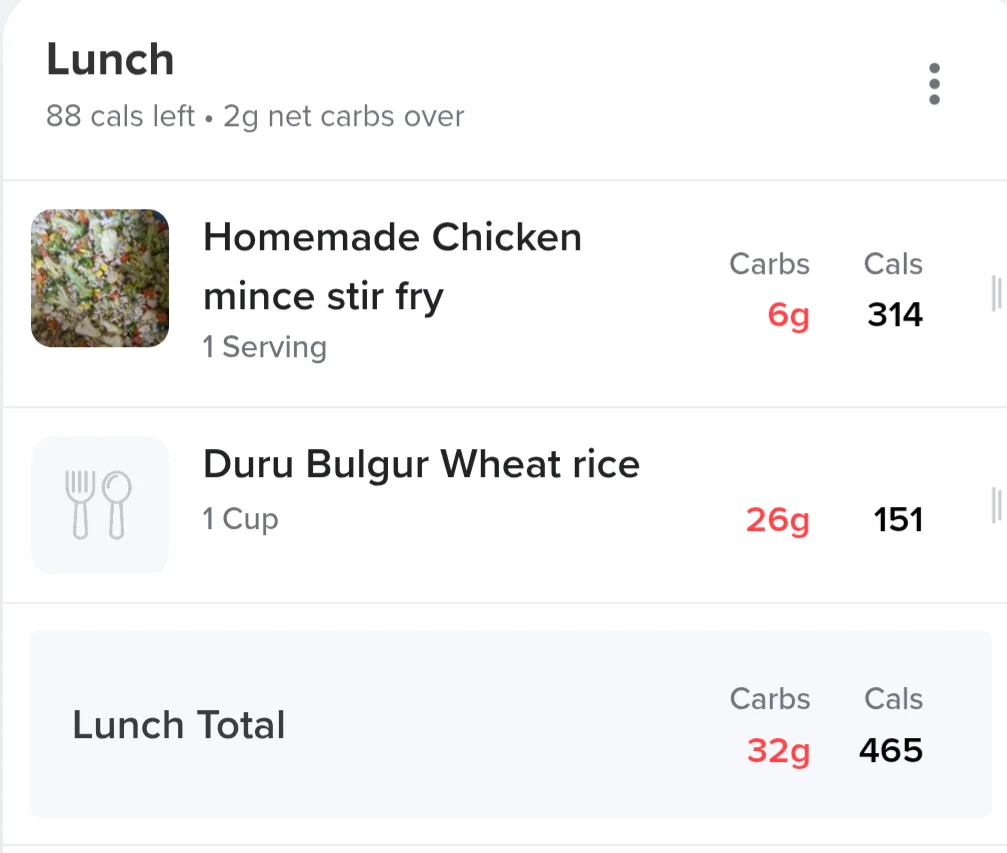Select the 465 total calories value
The height and width of the screenshot is (853, 1007).
tap(891, 750)
